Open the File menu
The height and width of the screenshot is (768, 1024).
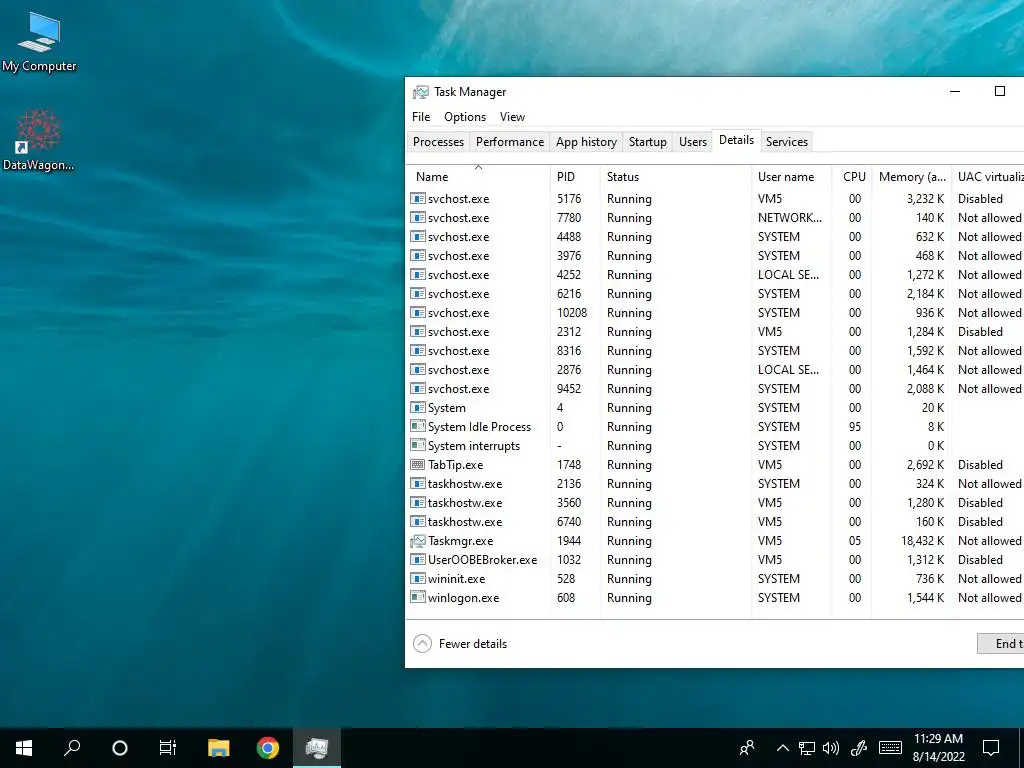pos(421,117)
